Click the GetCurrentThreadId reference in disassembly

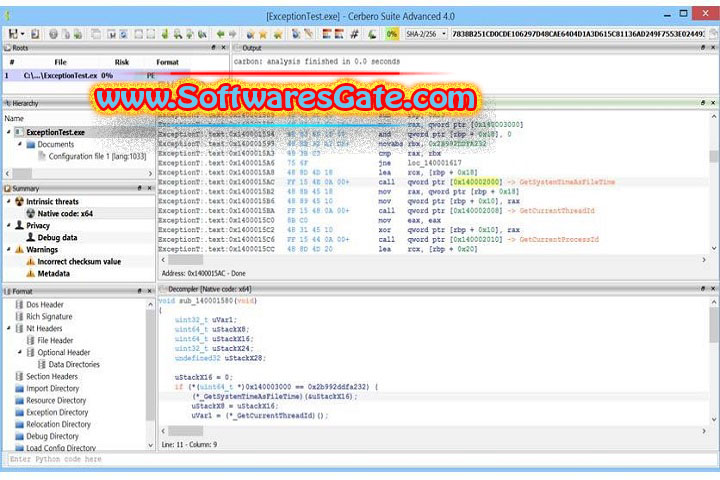[x=557, y=210]
